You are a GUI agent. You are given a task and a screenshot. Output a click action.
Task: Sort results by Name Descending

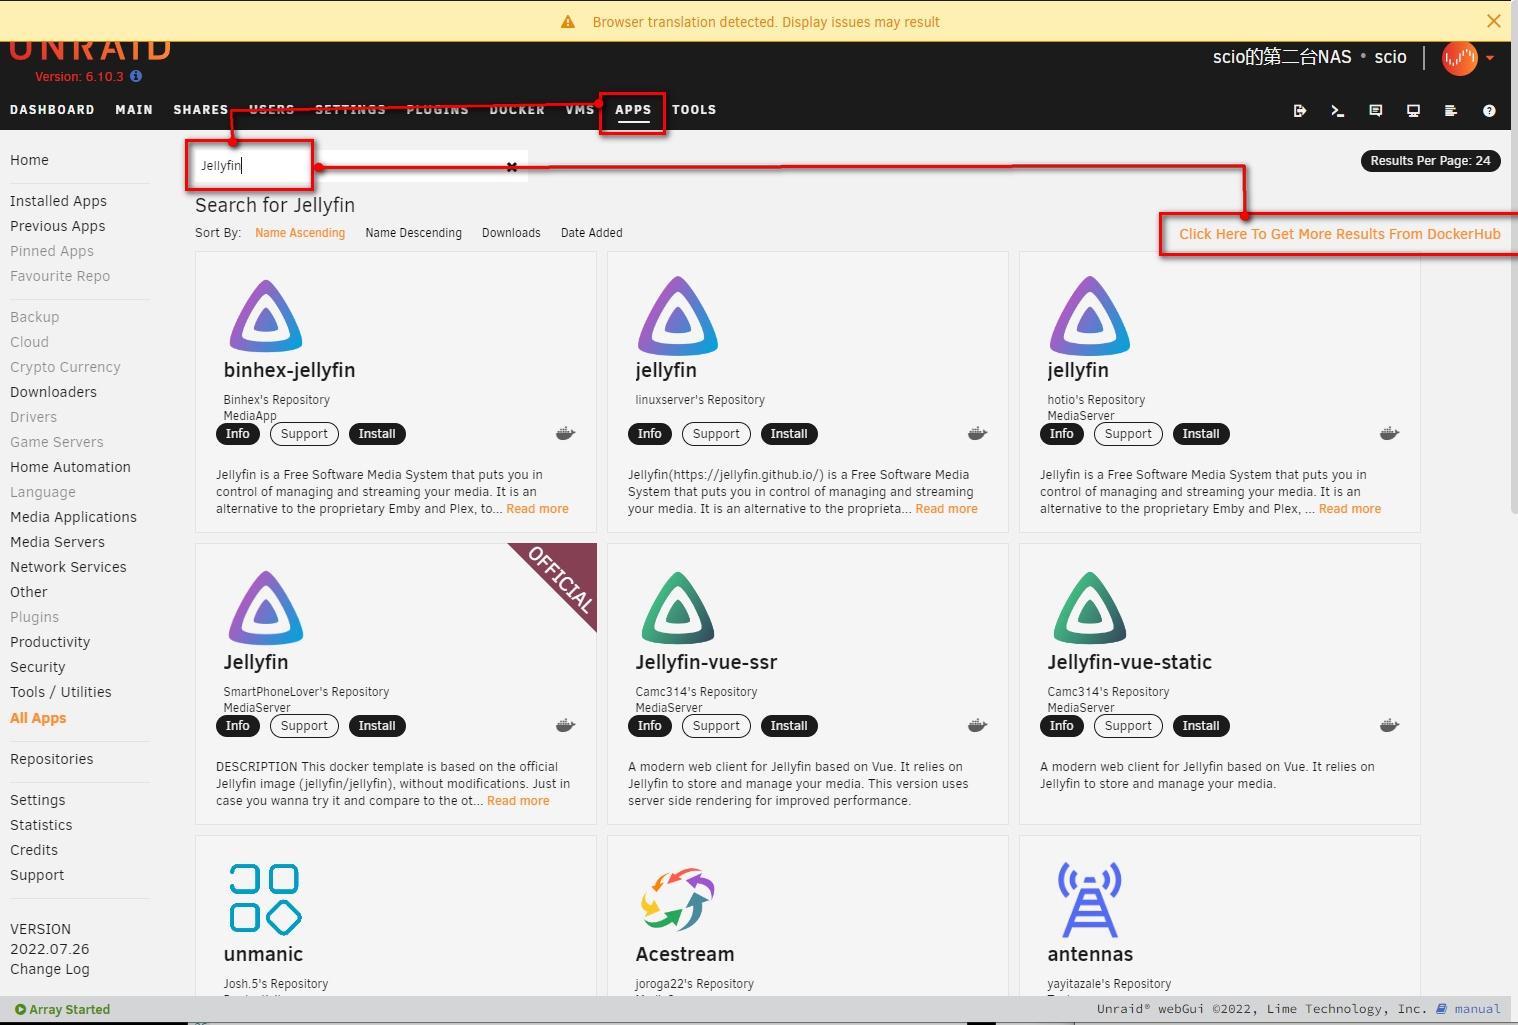(414, 233)
